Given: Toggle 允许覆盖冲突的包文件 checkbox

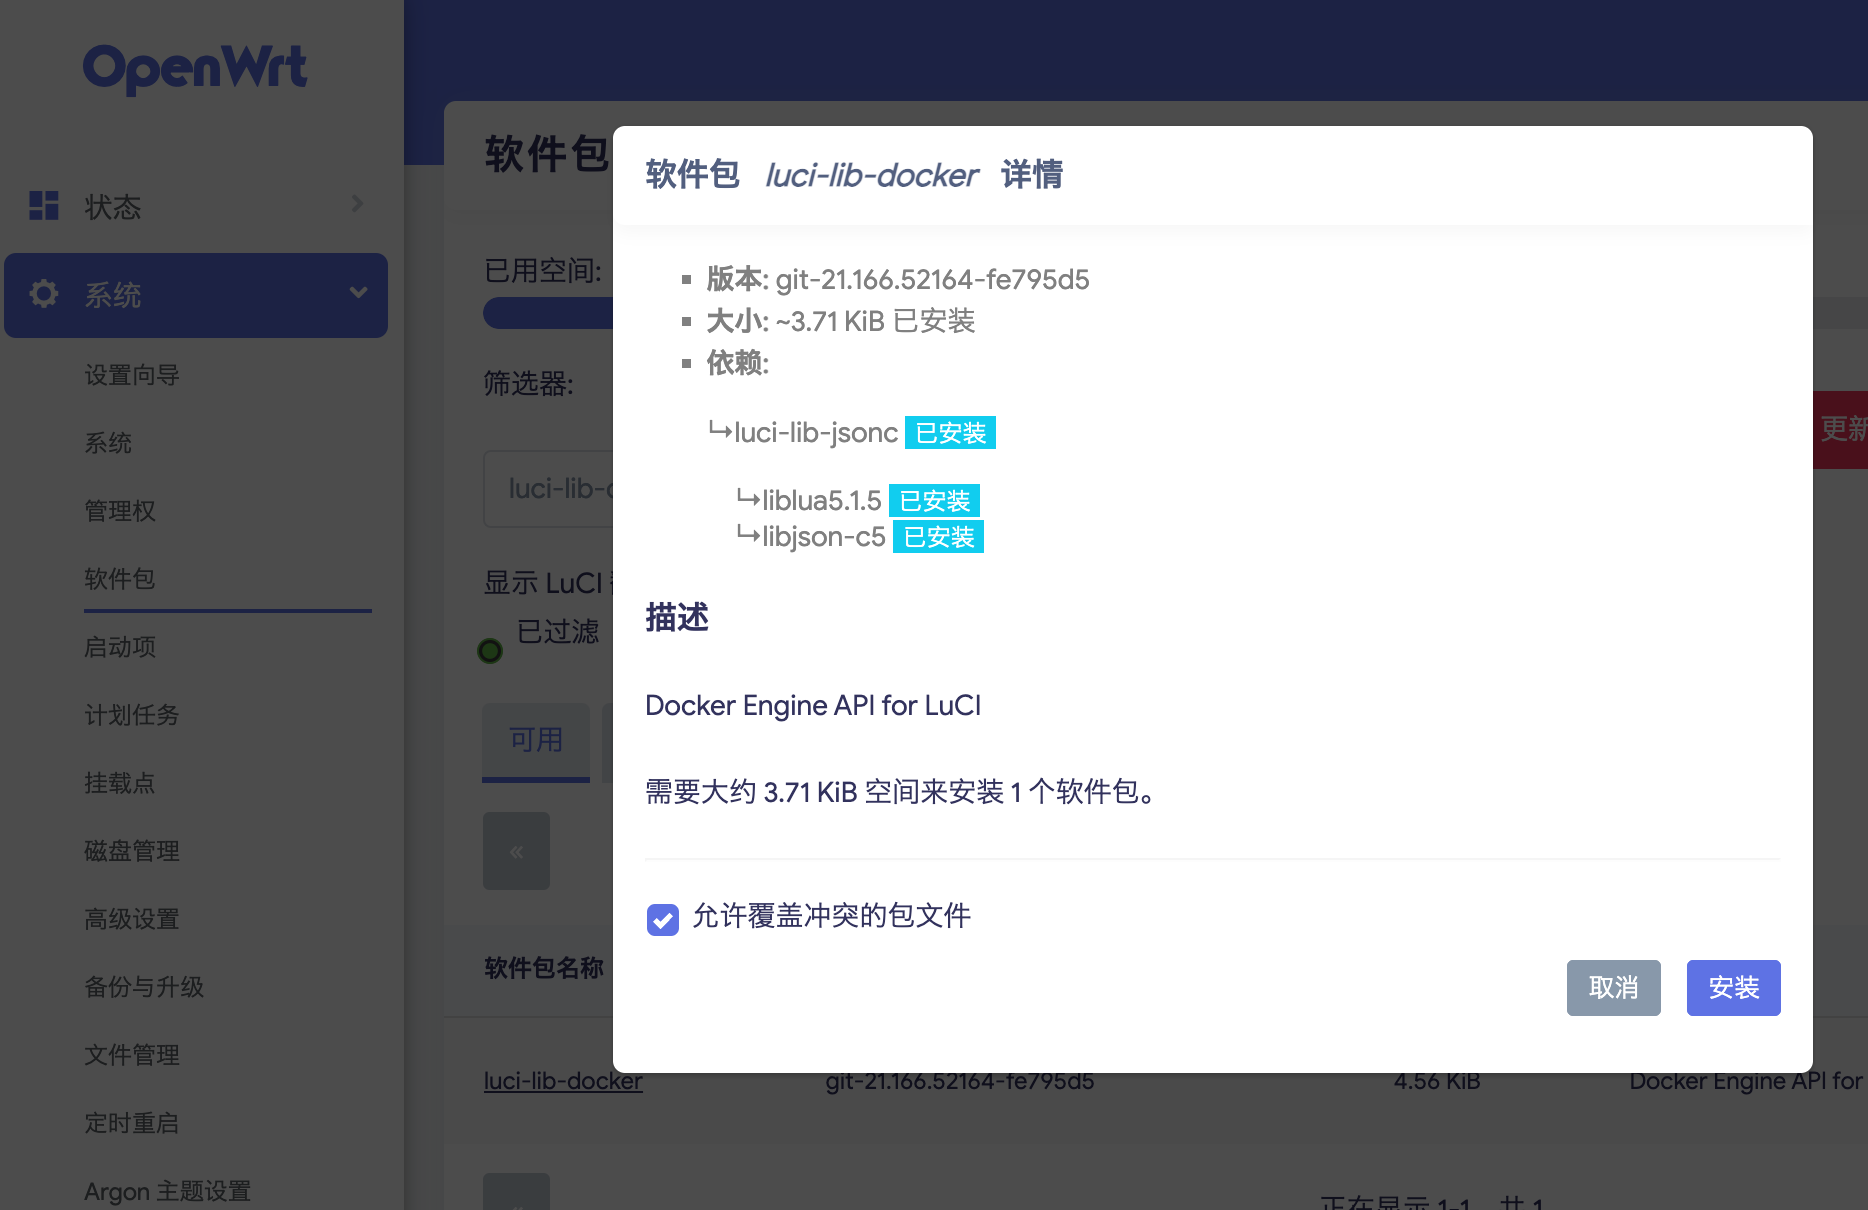Looking at the screenshot, I should pos(662,919).
